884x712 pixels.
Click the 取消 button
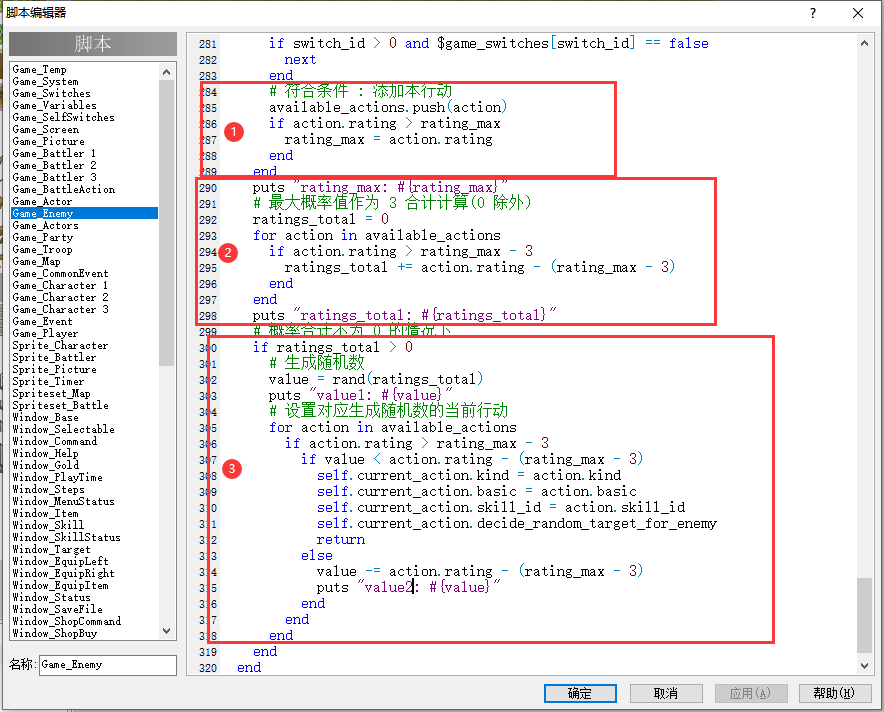click(666, 693)
